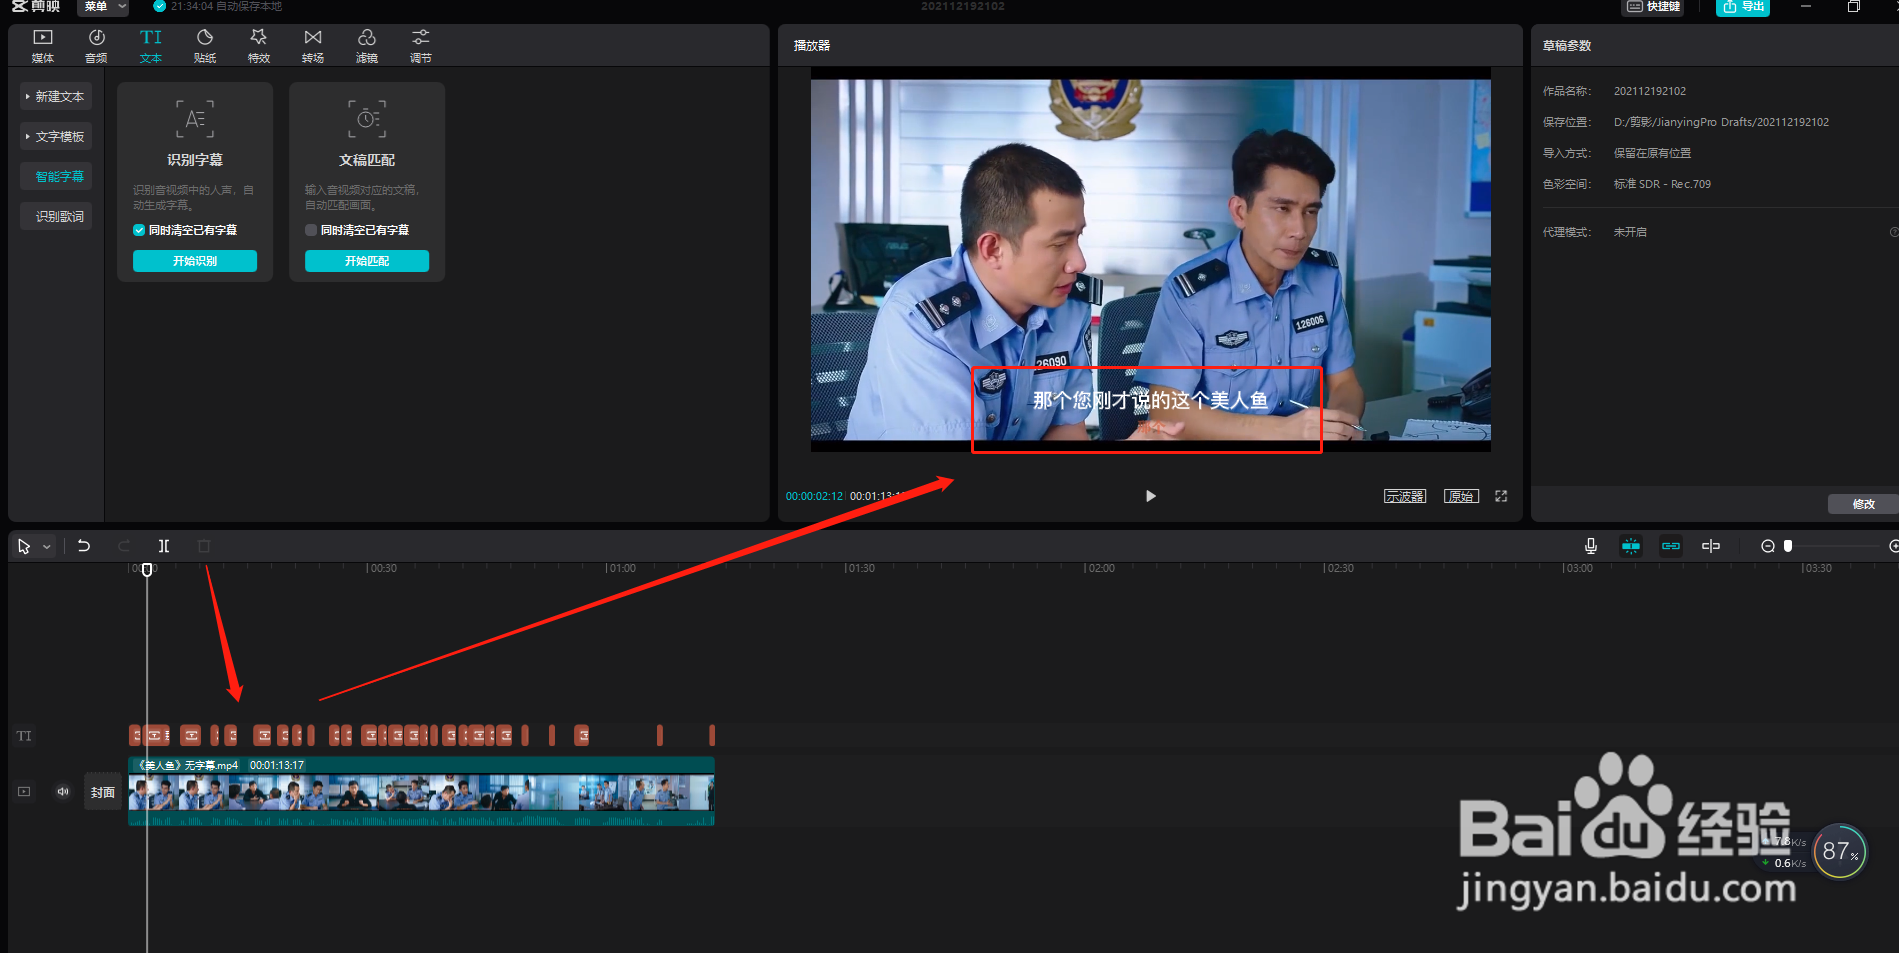Click the delete trash icon
1899x953 pixels.
tap(204, 546)
